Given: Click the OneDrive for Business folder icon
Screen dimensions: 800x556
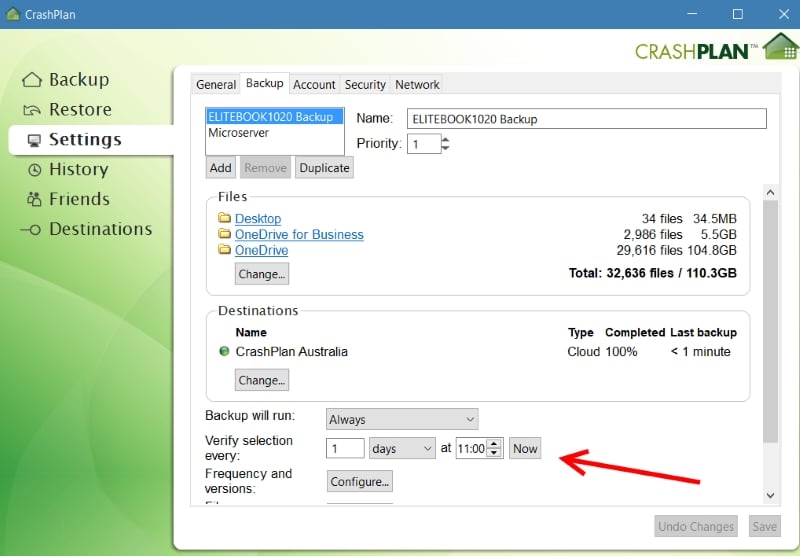Looking at the screenshot, I should coord(224,234).
